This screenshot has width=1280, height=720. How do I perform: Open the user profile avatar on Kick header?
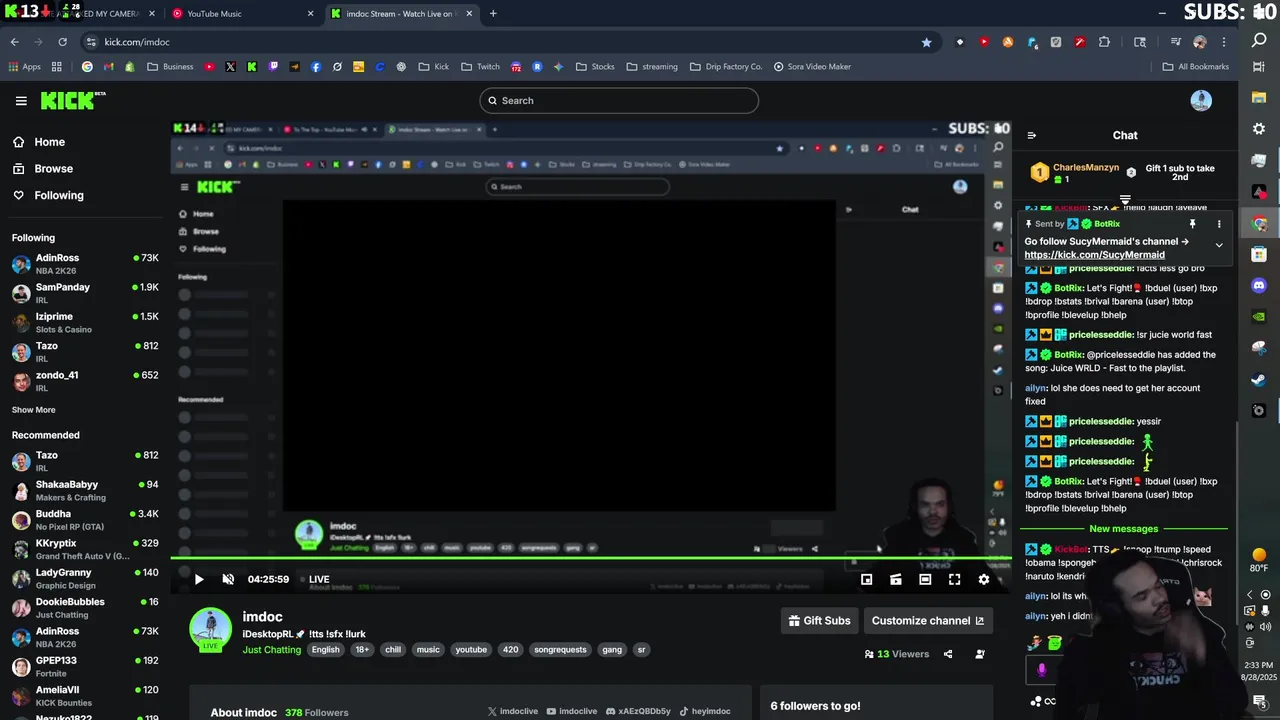pyautogui.click(x=1201, y=100)
